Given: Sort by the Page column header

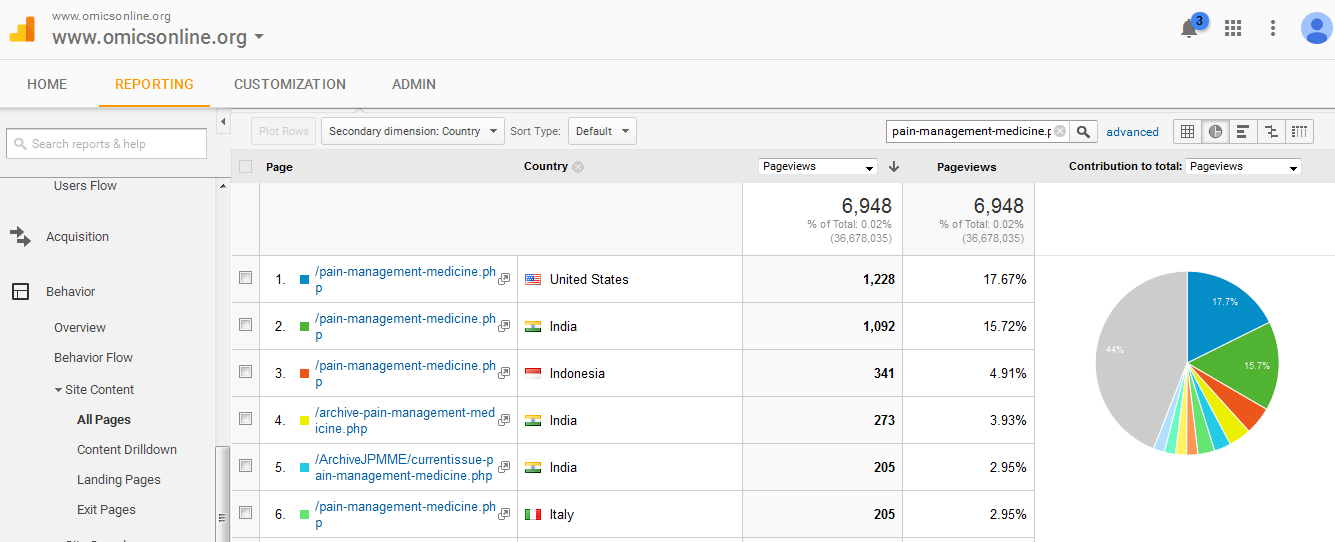Looking at the screenshot, I should 279,167.
